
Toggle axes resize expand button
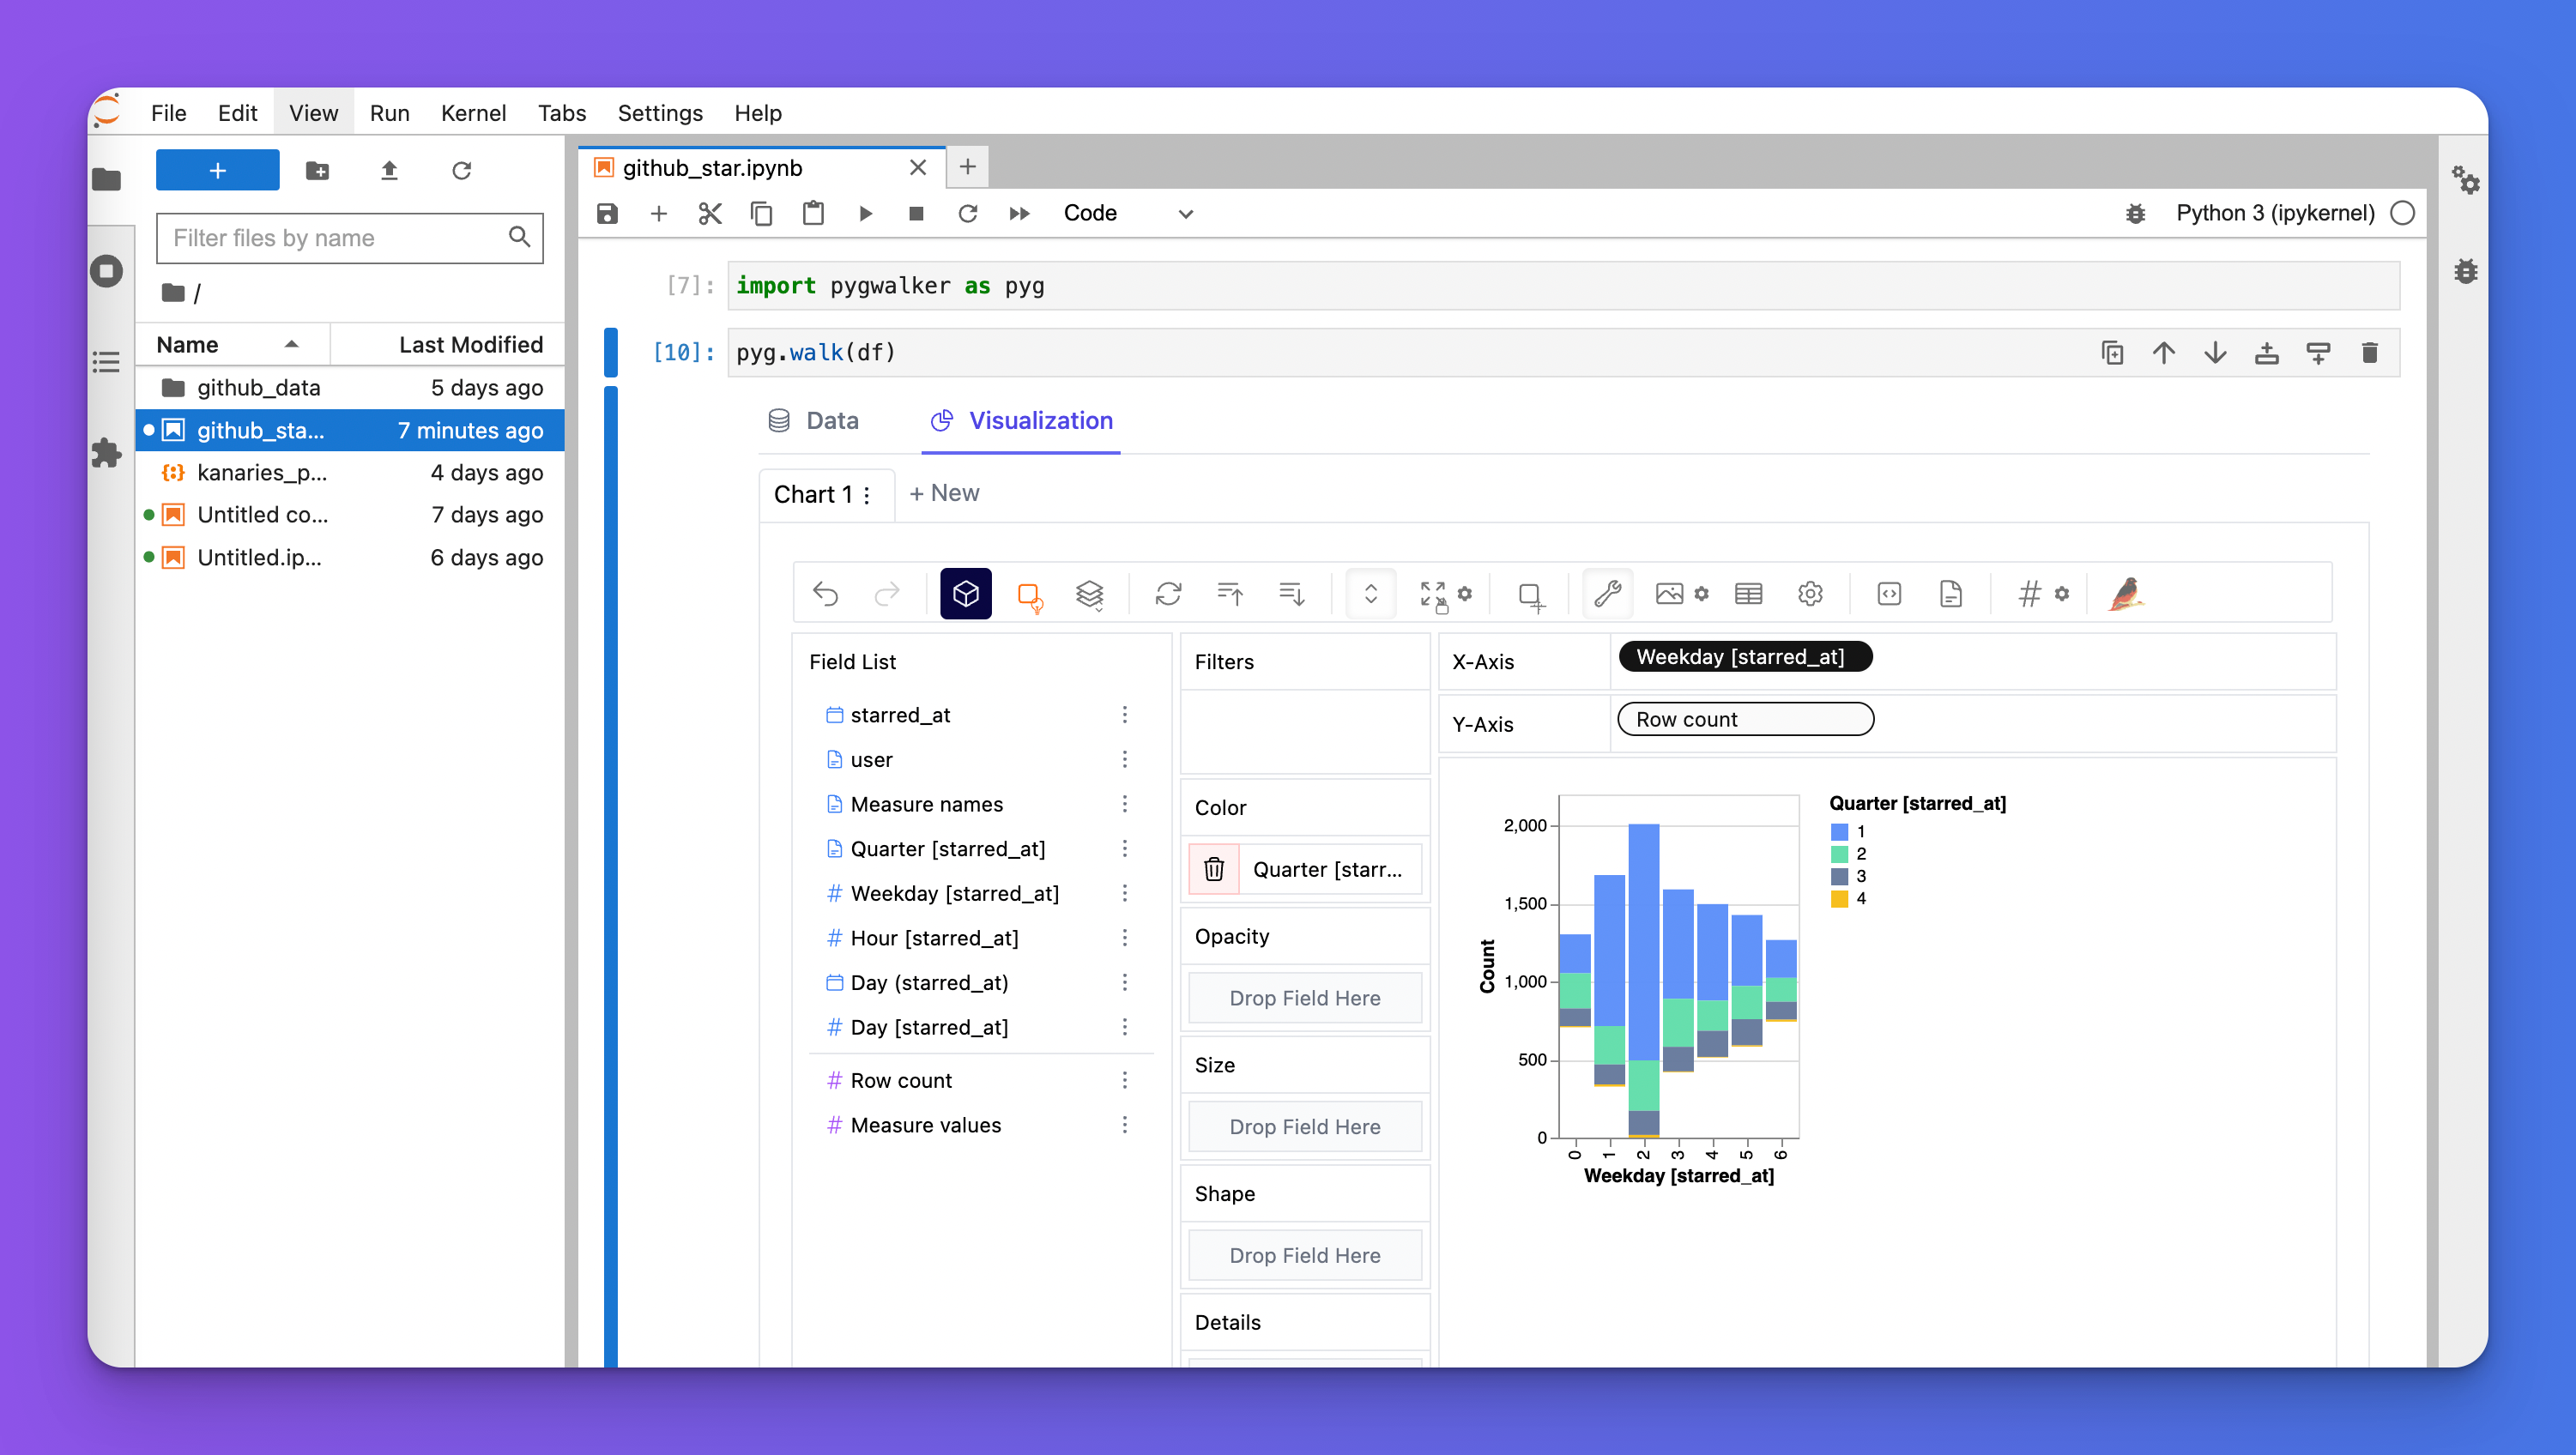tap(1370, 594)
